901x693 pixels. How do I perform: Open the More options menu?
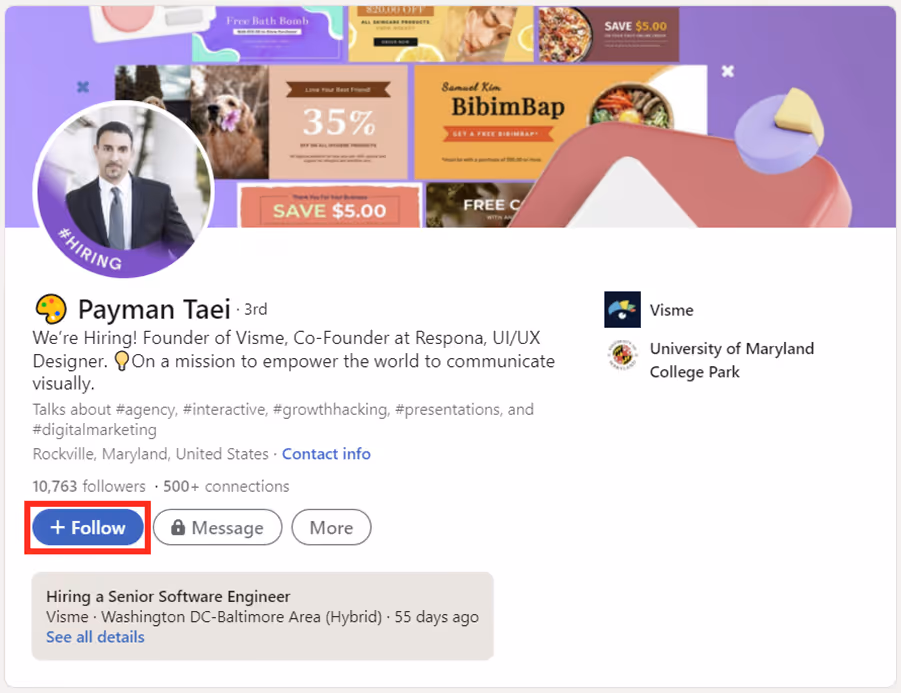point(331,527)
